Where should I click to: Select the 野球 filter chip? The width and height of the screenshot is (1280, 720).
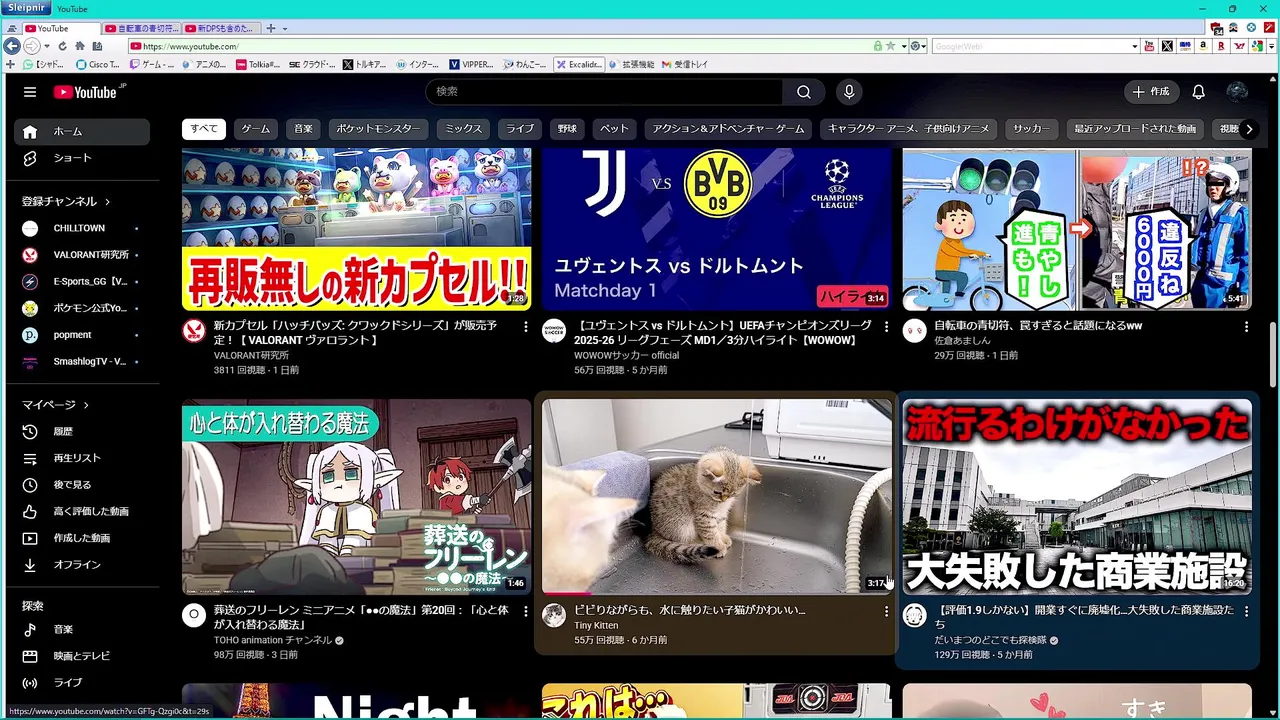click(567, 128)
